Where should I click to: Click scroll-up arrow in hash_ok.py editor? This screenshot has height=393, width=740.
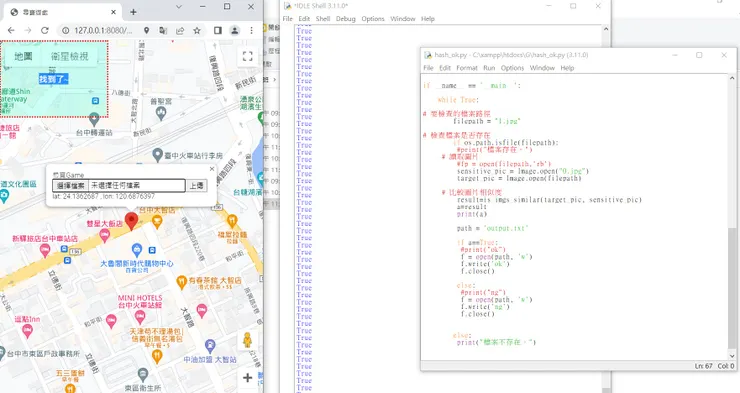[732, 78]
